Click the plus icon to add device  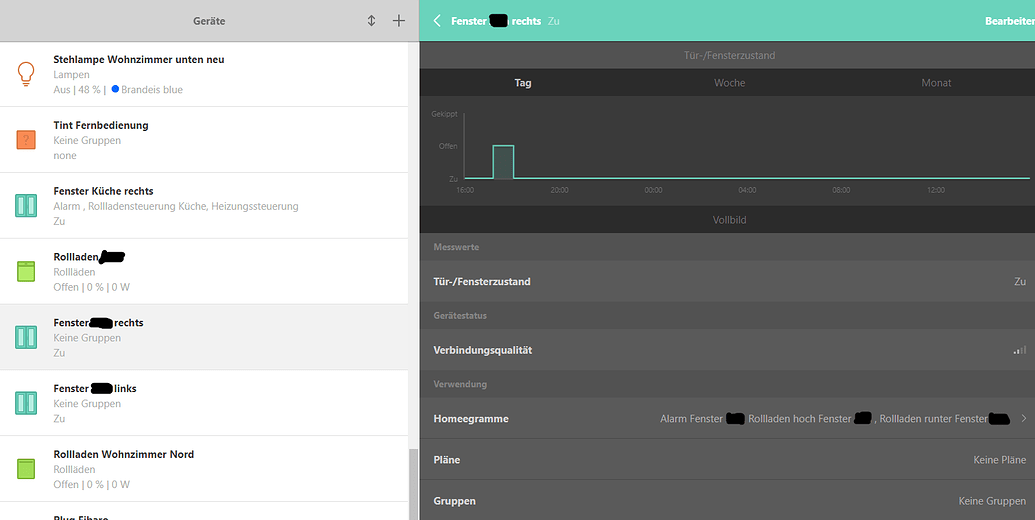(398, 21)
